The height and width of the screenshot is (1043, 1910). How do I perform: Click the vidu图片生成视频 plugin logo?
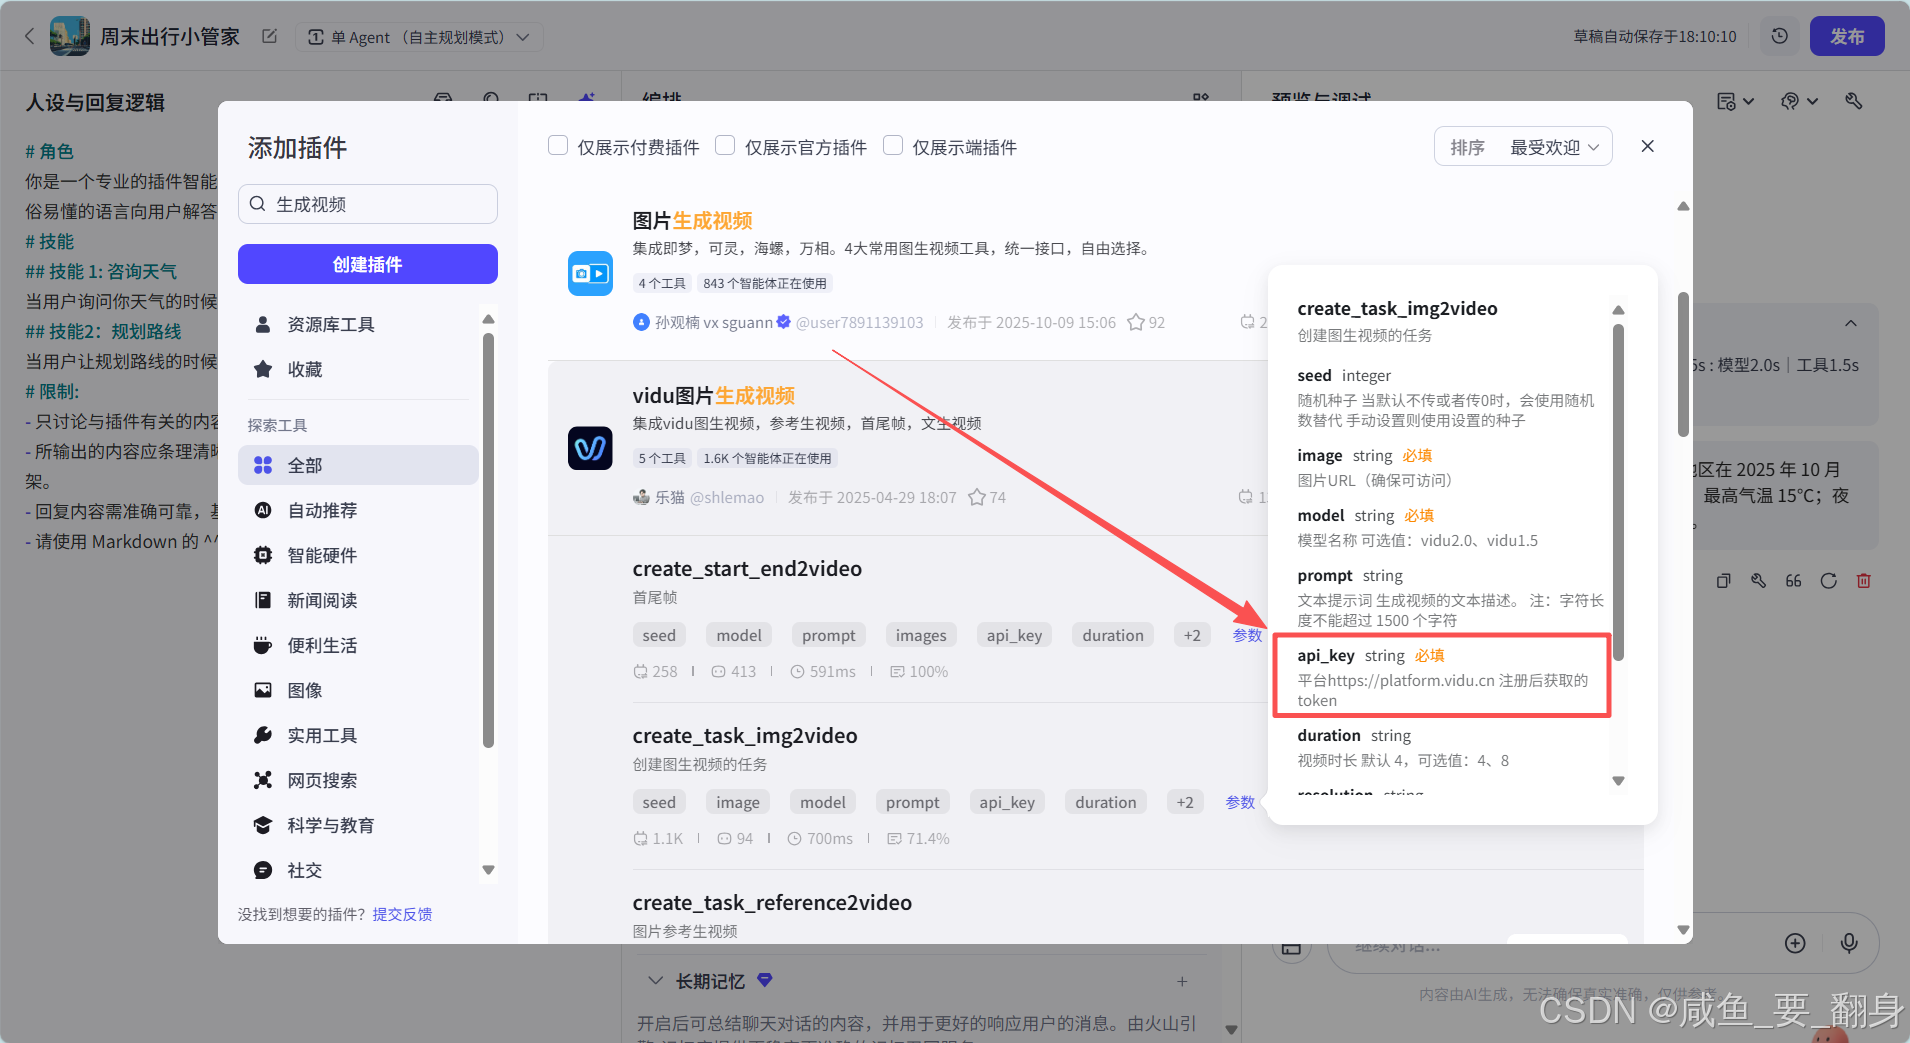pos(590,448)
